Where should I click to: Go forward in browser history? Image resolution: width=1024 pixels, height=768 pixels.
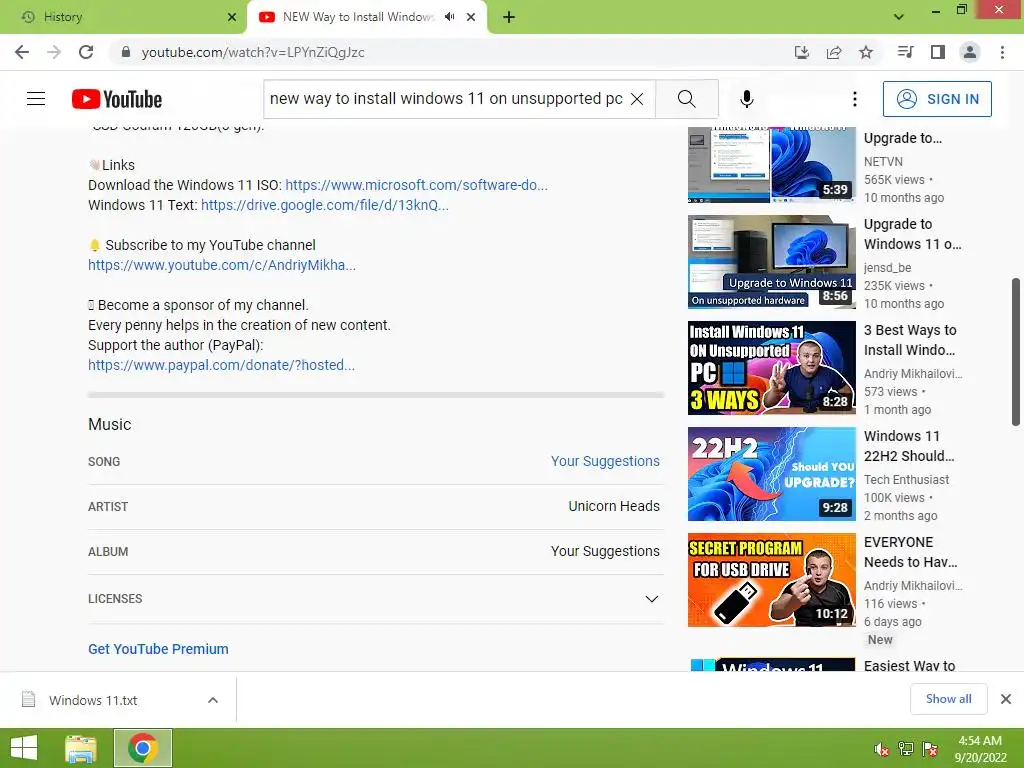[54, 52]
